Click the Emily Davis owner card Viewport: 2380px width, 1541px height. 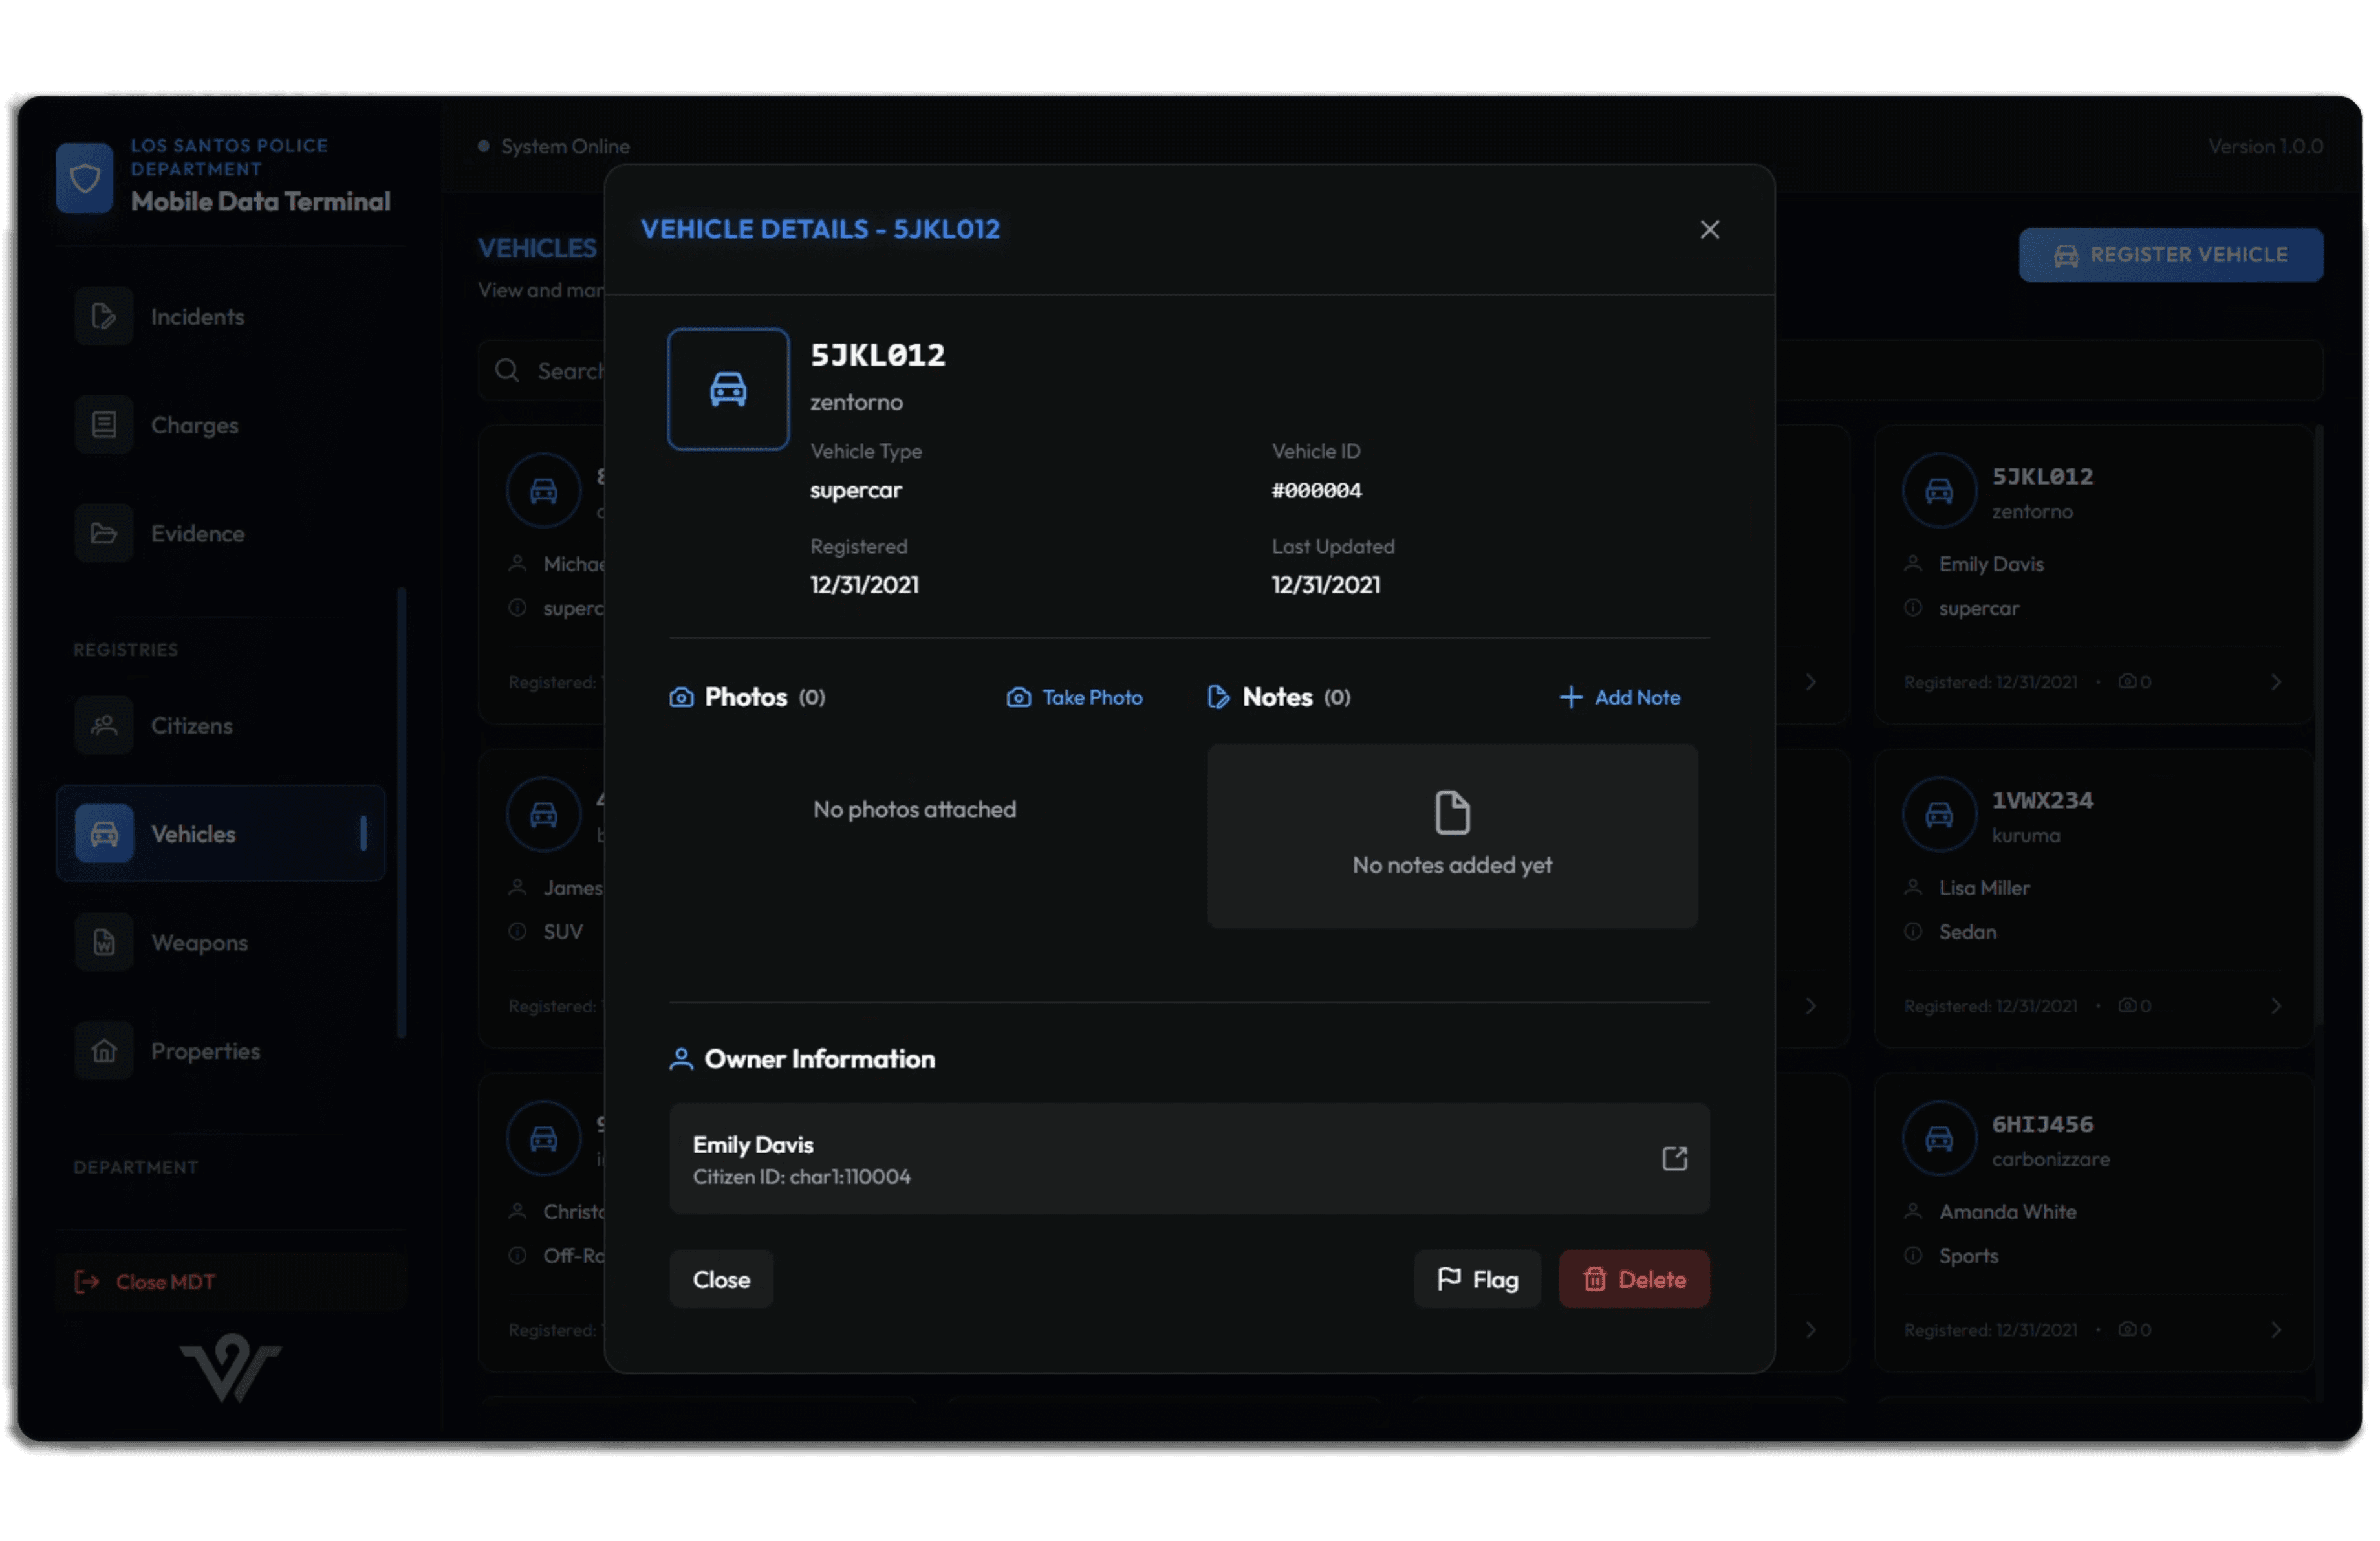click(1189, 1158)
